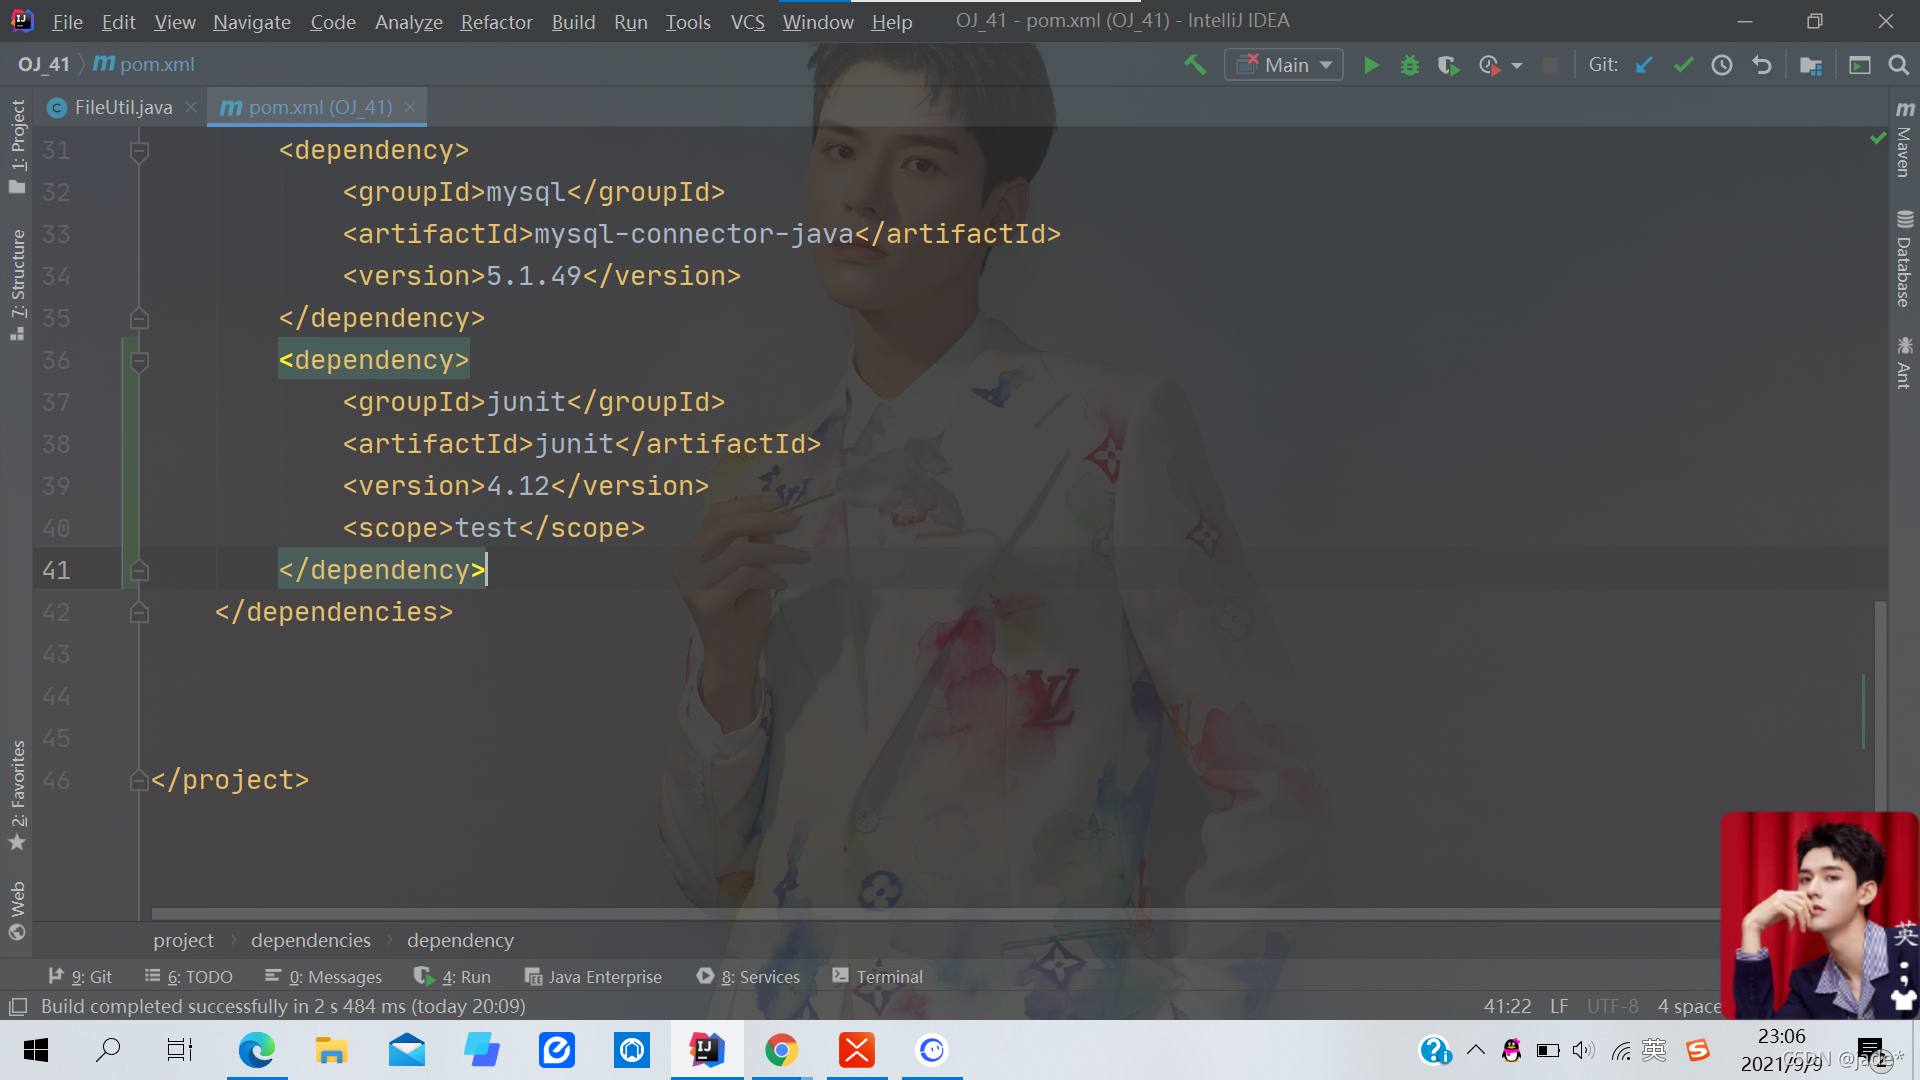Open the Refactor menu
1920x1080 pixels.
pyautogui.click(x=496, y=22)
